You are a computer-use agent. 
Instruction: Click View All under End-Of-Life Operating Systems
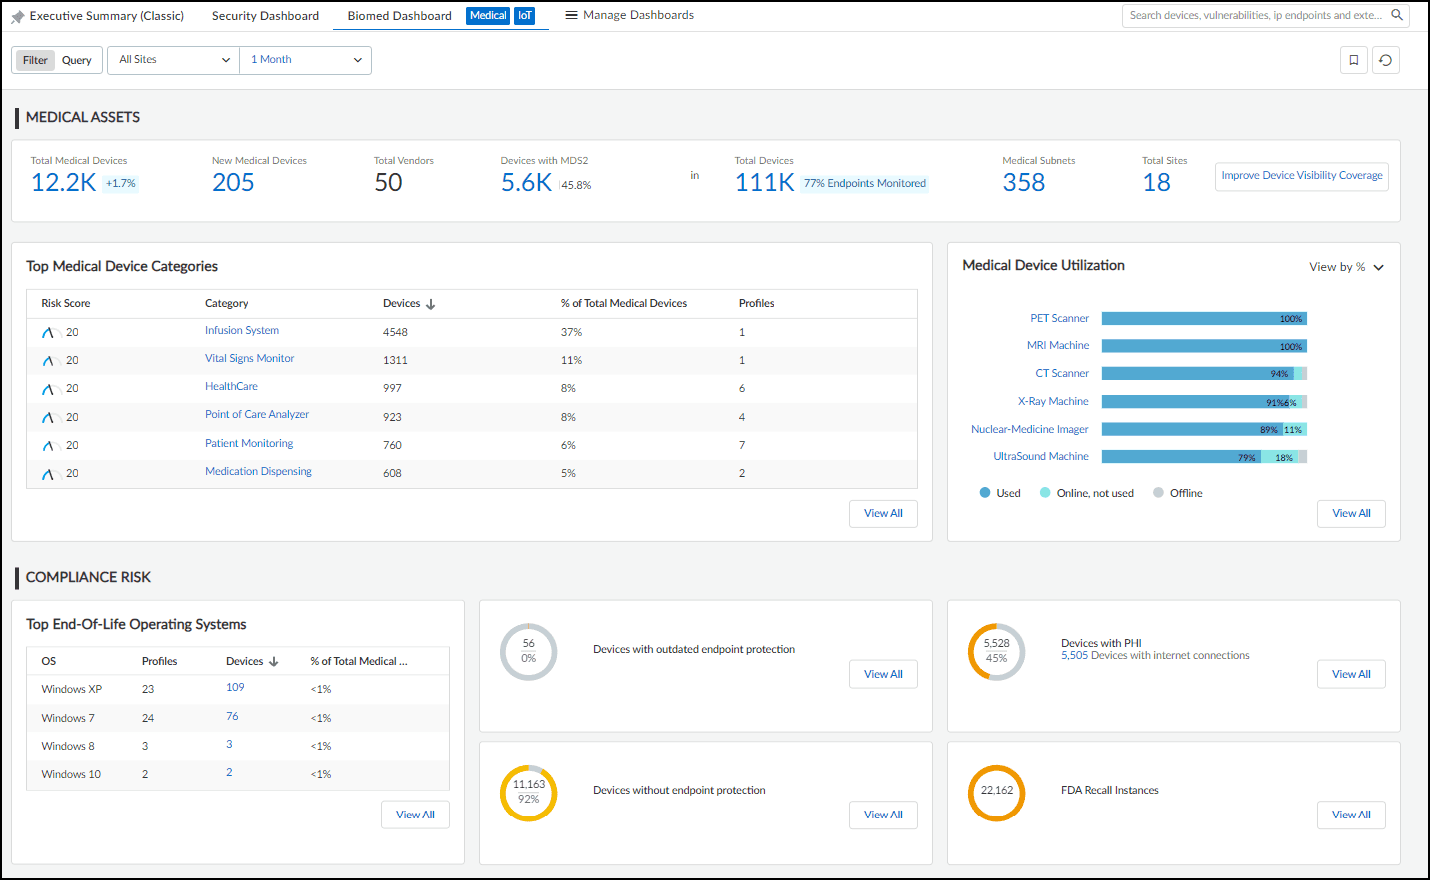coord(415,815)
